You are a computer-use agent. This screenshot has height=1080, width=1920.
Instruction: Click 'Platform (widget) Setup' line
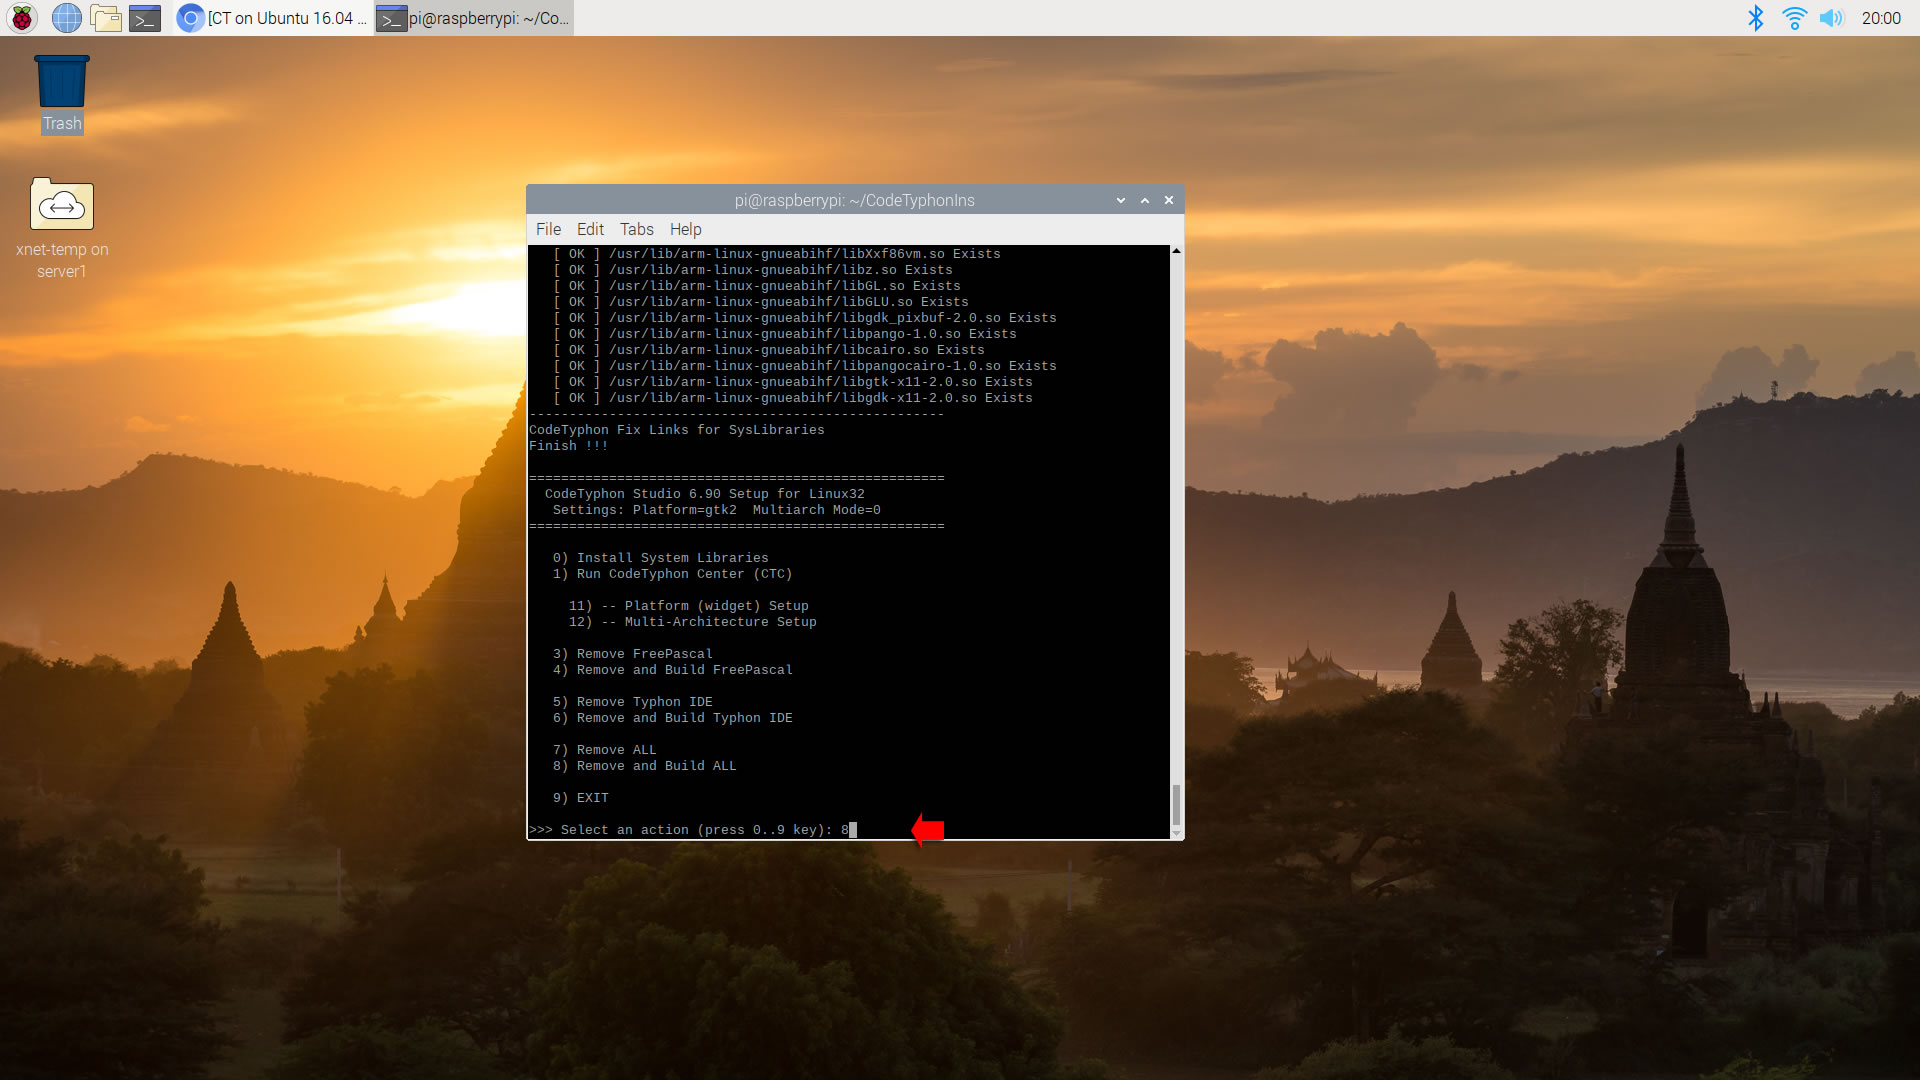(689, 606)
